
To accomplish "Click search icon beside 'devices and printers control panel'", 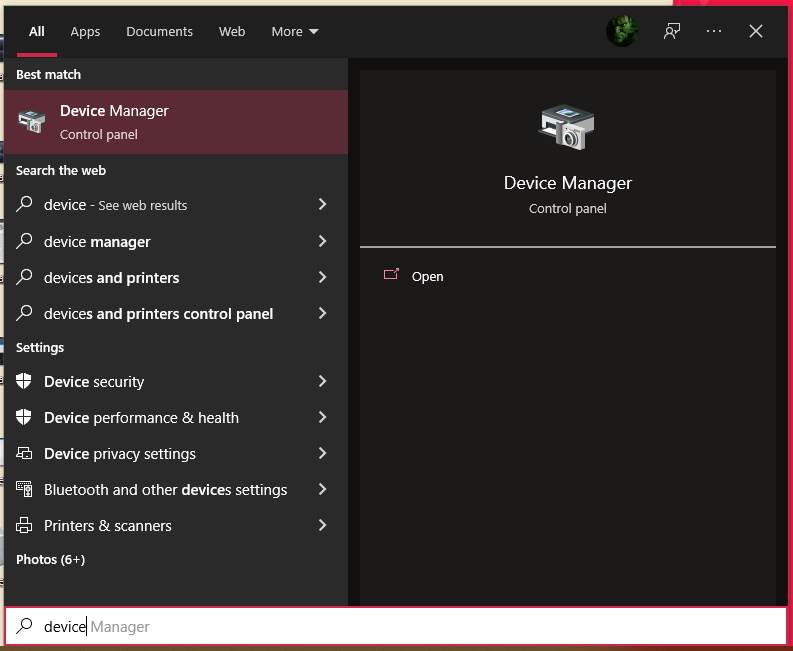I will click(x=24, y=313).
